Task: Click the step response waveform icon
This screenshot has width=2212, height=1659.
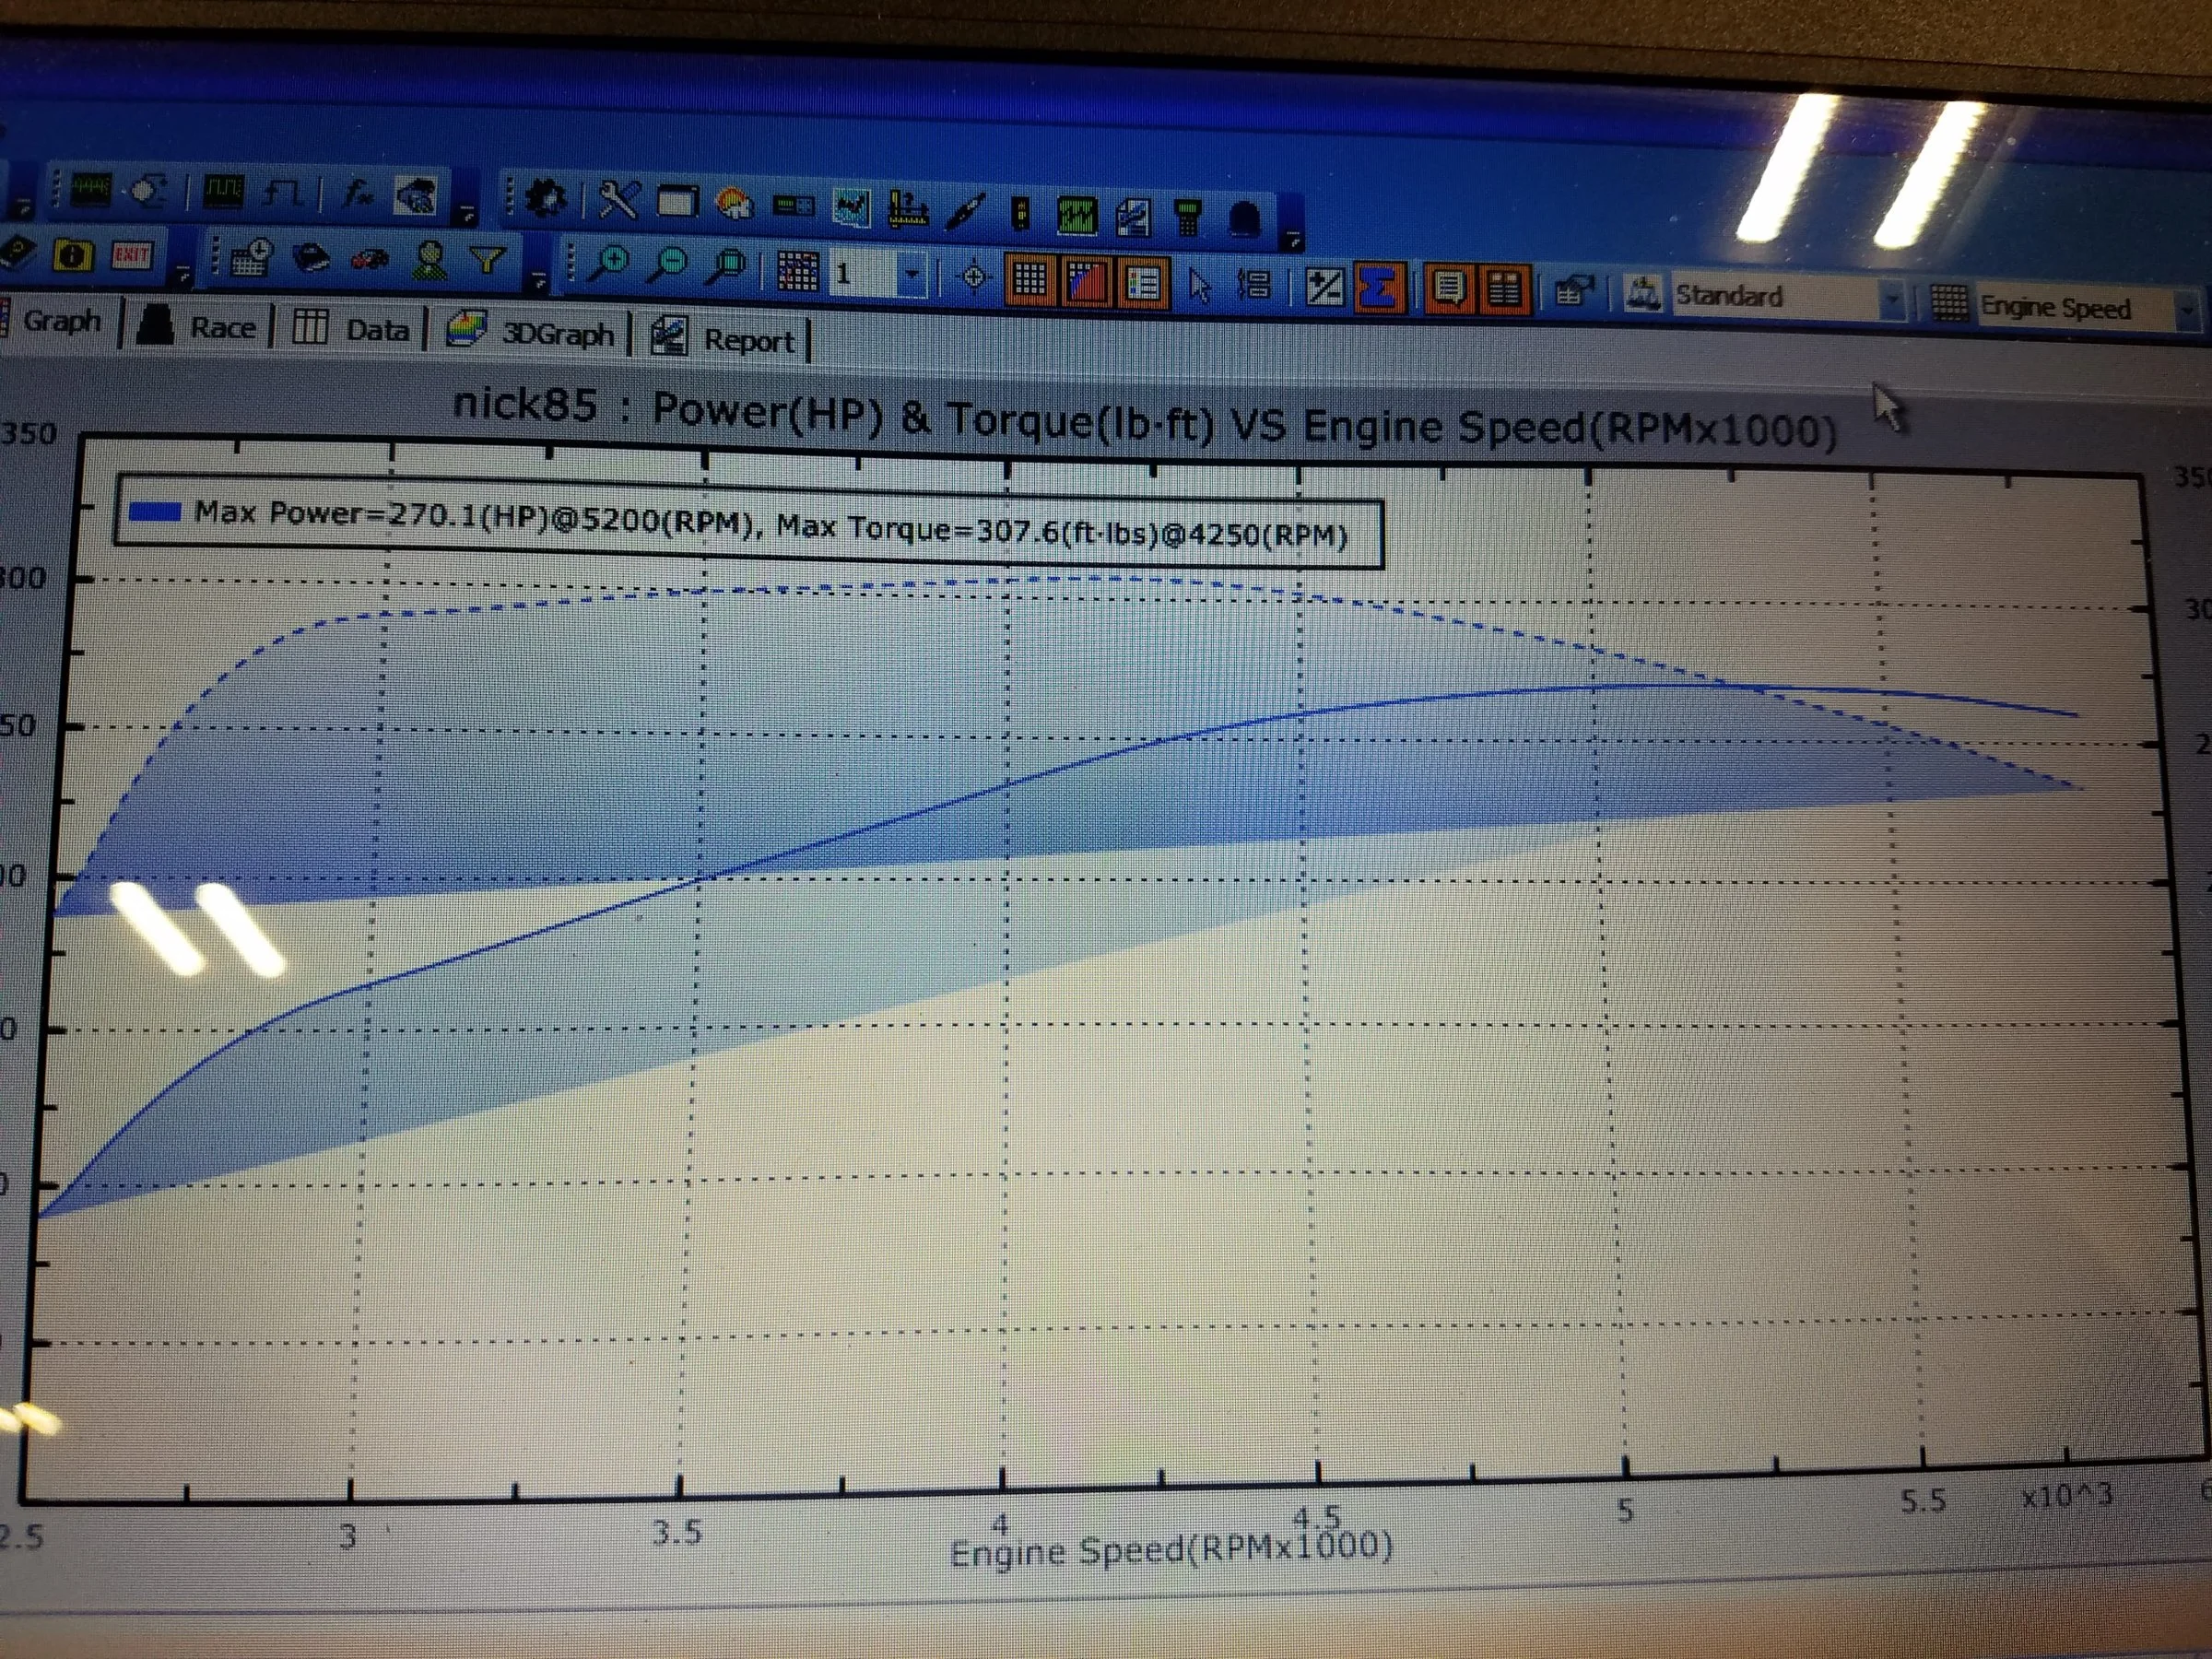Action: [x=284, y=191]
